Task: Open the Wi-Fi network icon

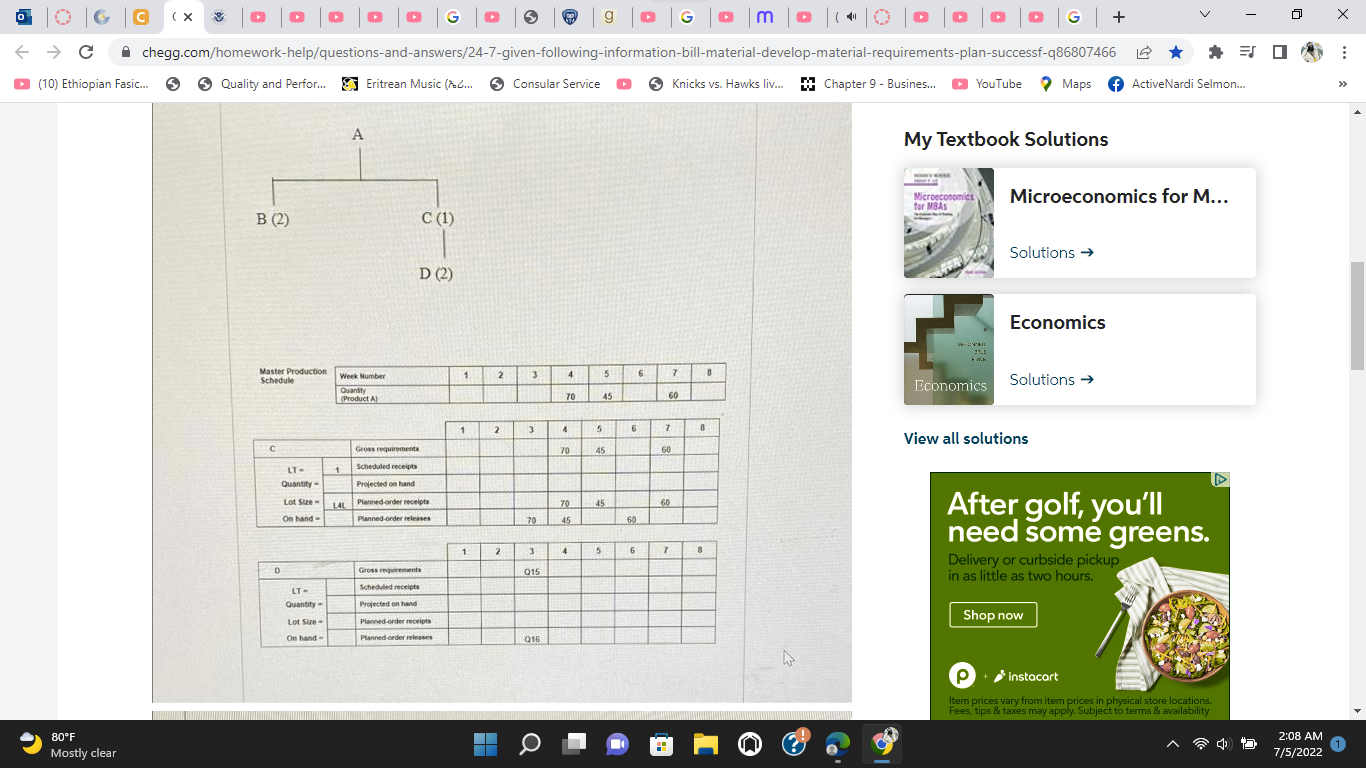Action: pyautogui.click(x=1200, y=744)
